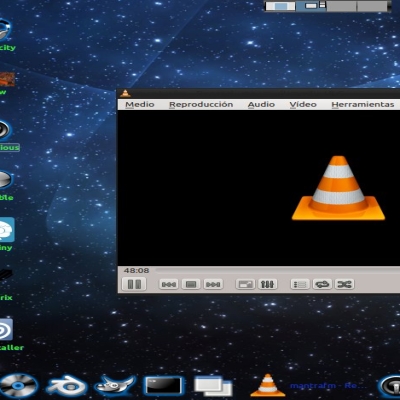Switch to second workspace in pager
Image resolution: width=400 pixels, height=400 pixels.
point(311,6)
